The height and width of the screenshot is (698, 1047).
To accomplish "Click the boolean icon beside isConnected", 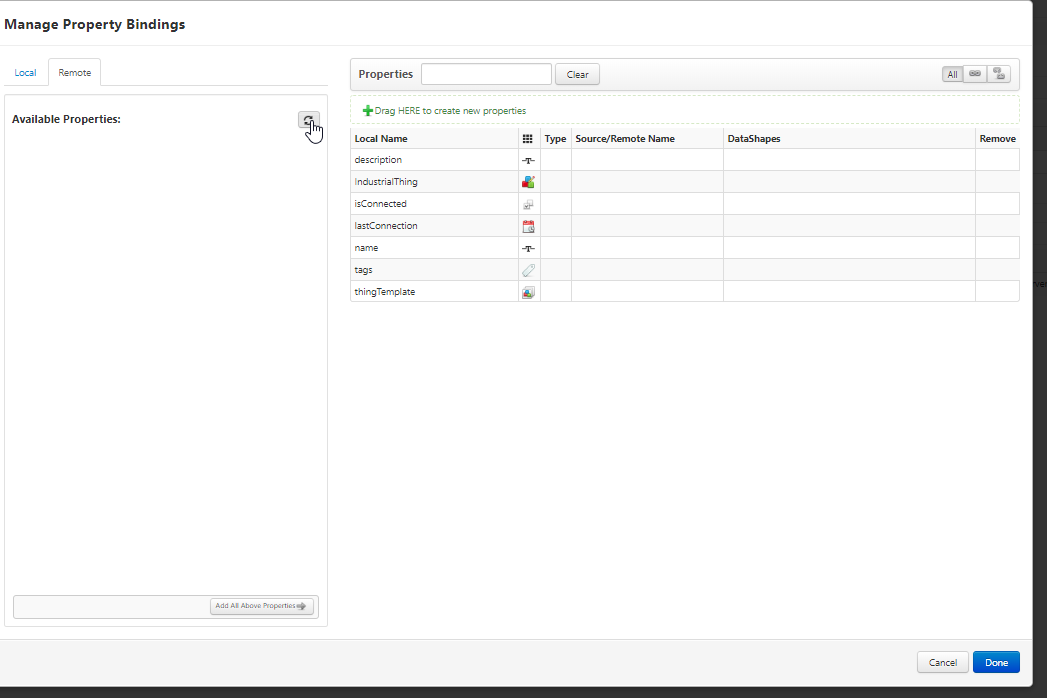I will [529, 203].
